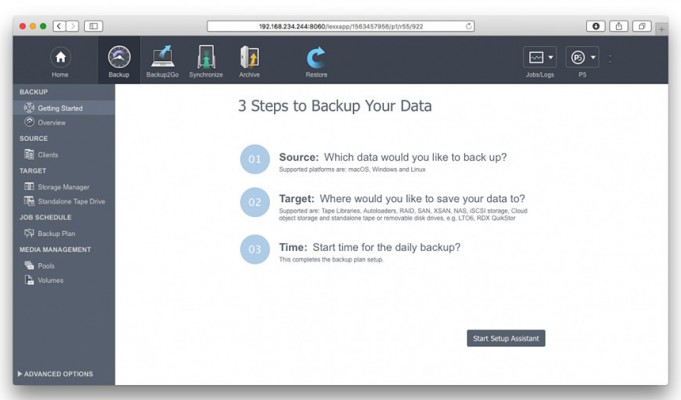Open the Jobs/Logs dropdown

click(x=540, y=57)
